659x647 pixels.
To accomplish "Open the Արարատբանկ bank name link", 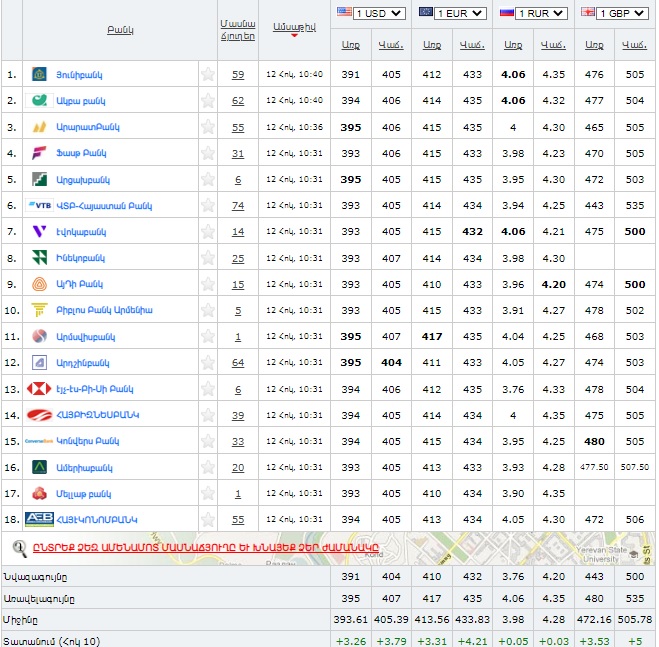I will pyautogui.click(x=88, y=127).
